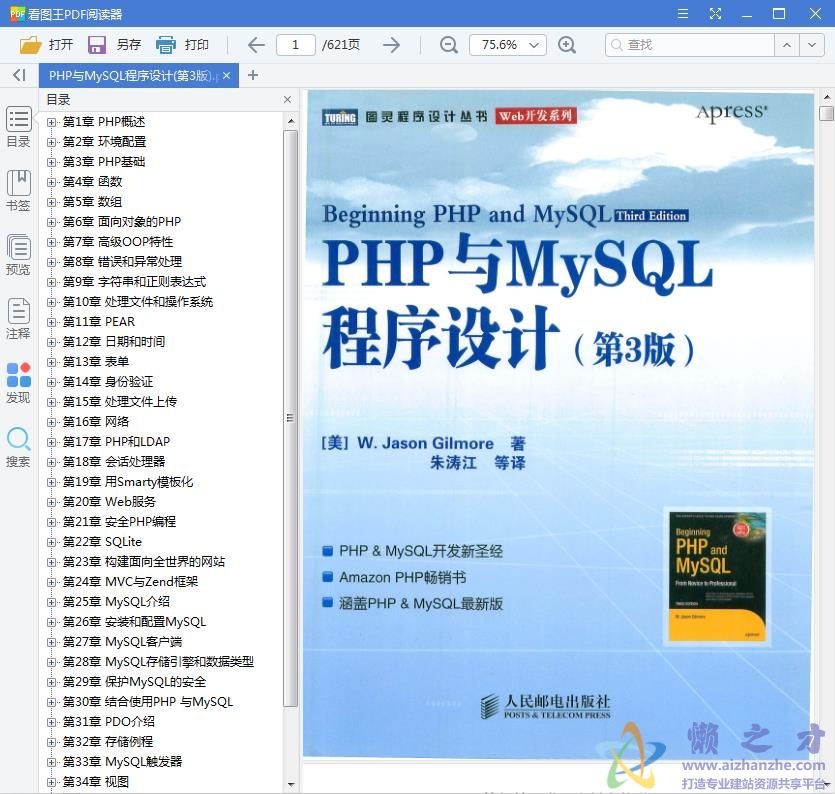Expand 第25章 MySQL介绍
This screenshot has height=794, width=835.
(x=52, y=602)
